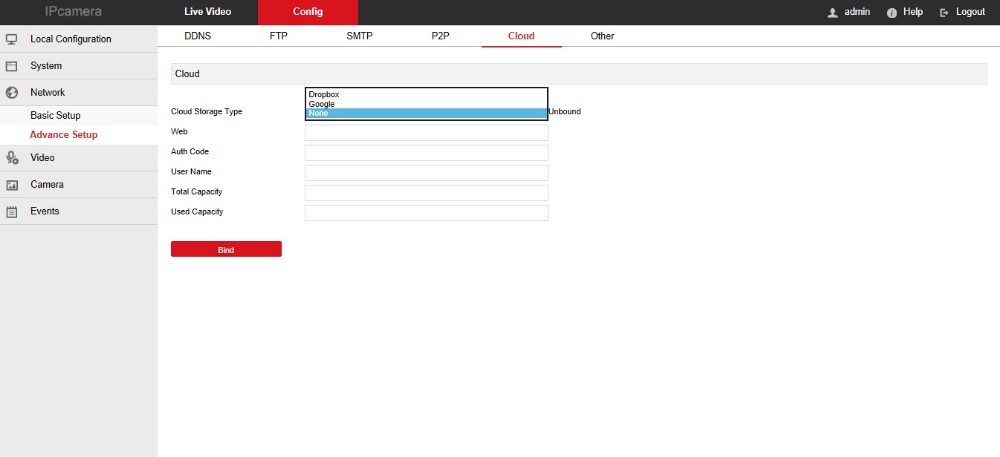Open the Help link
Screen dimensions: 1000x457
coord(913,12)
